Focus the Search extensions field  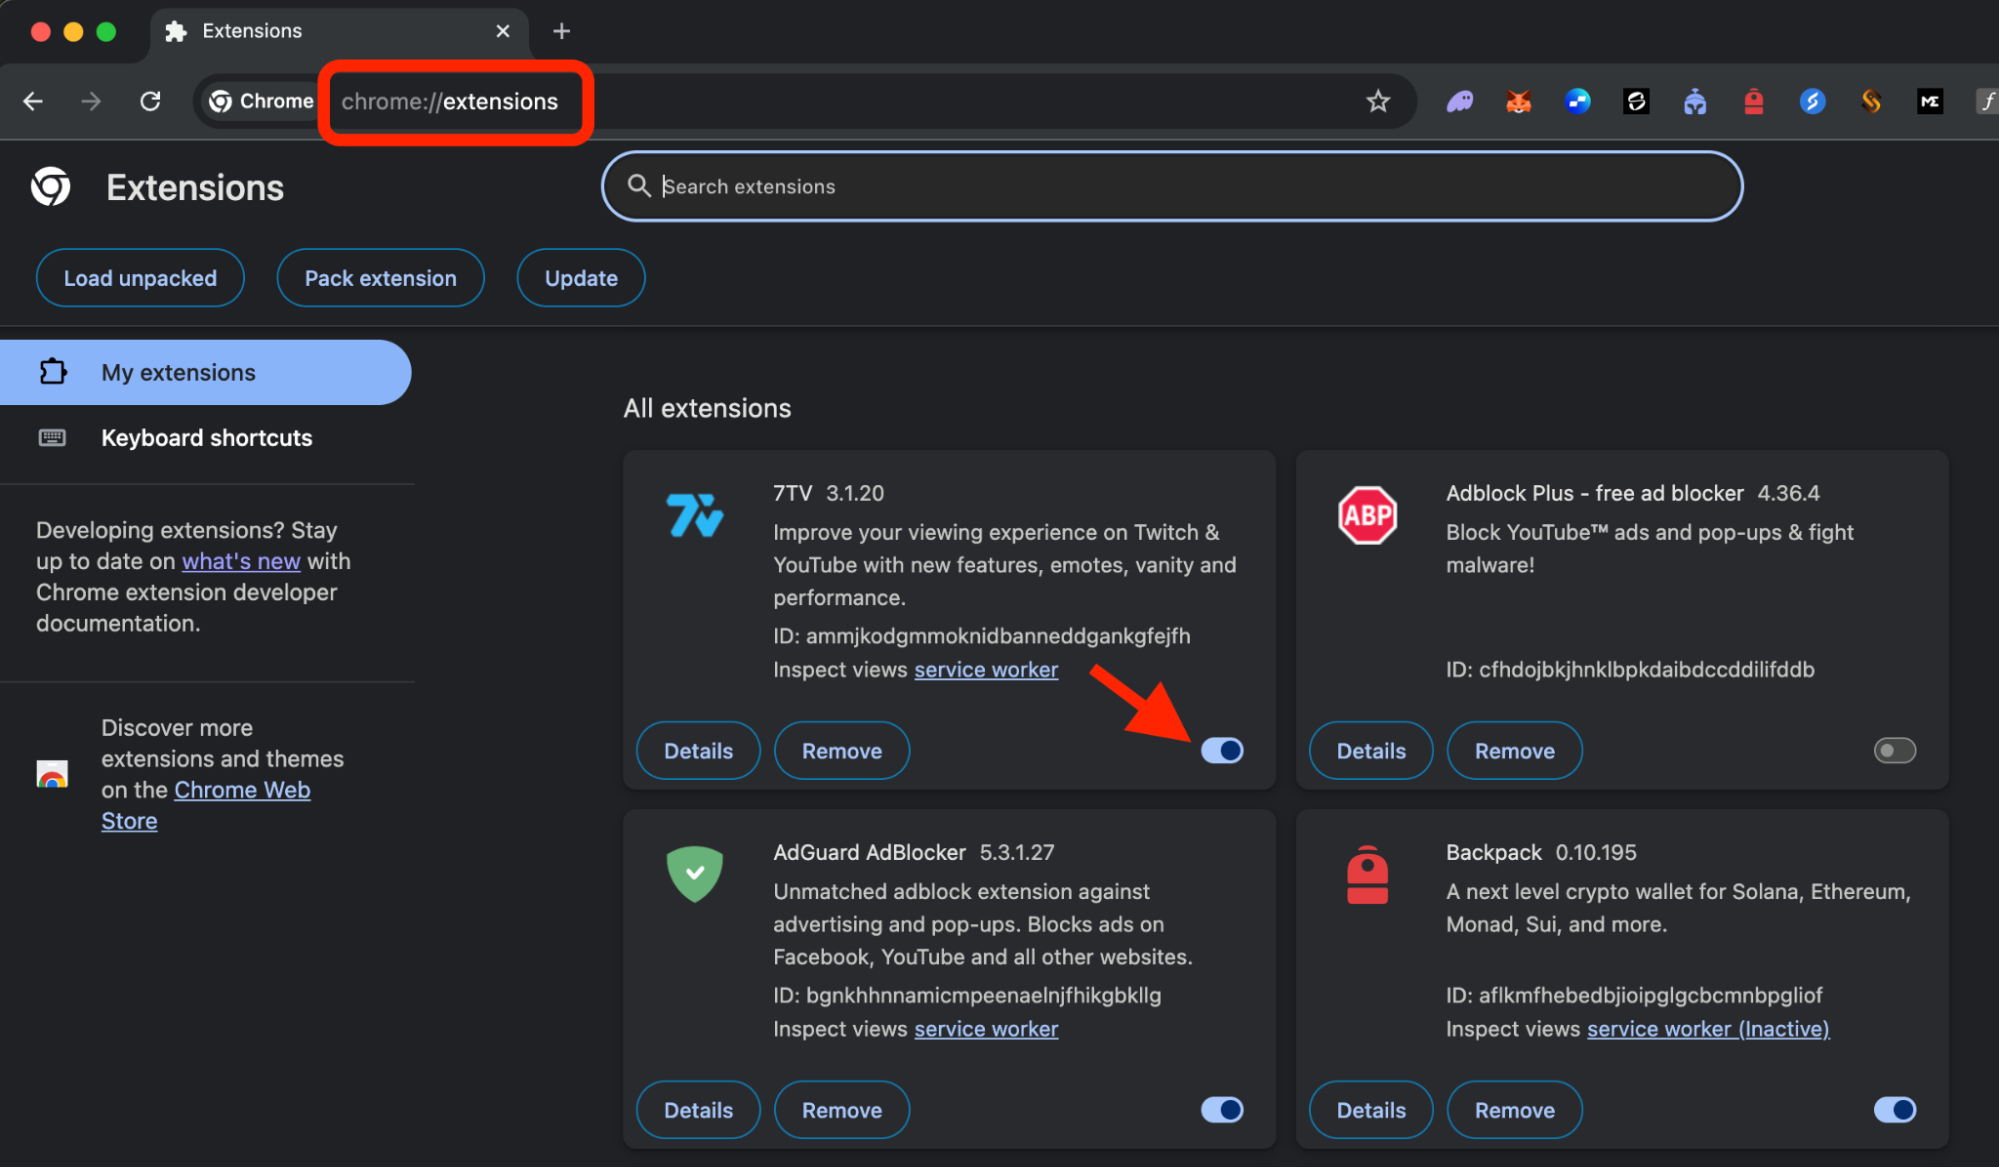[1172, 186]
